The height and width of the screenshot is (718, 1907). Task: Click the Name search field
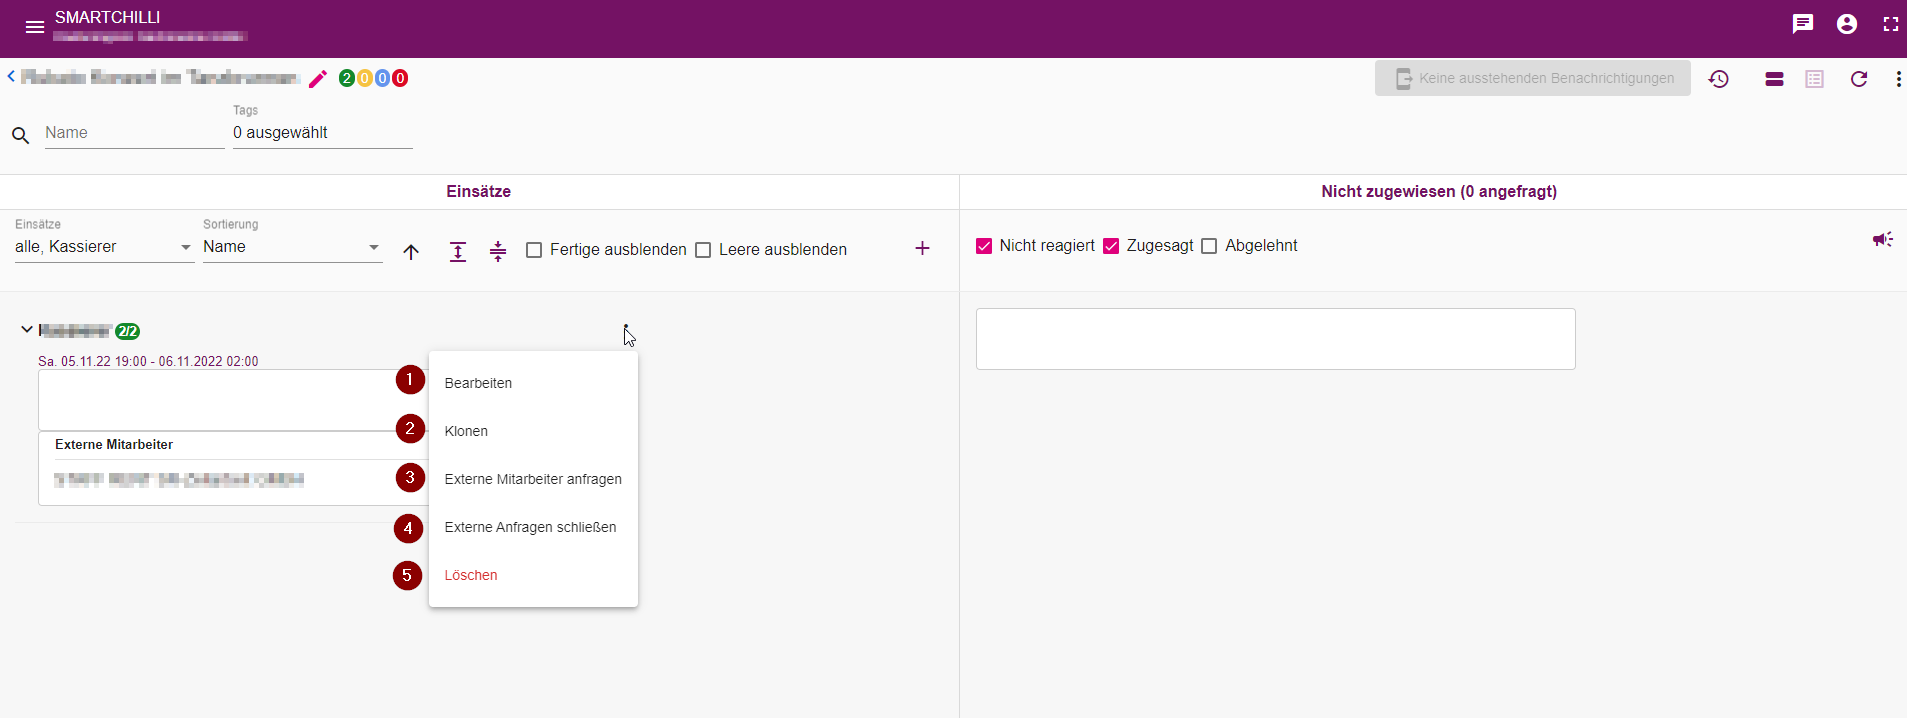[x=134, y=133]
